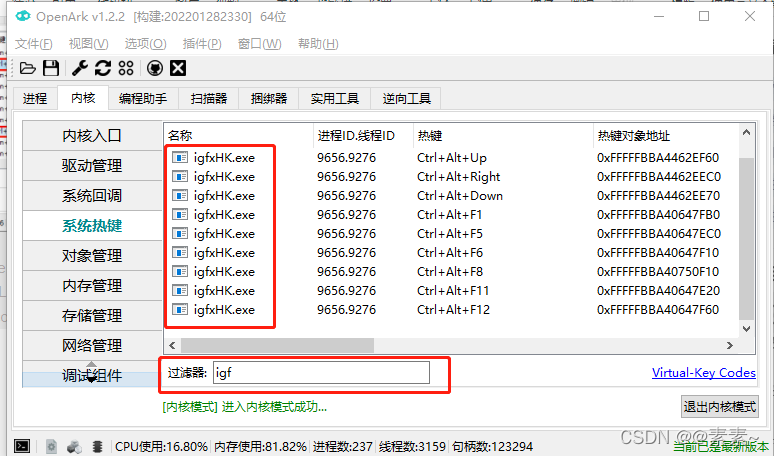Image resolution: width=774 pixels, height=456 pixels.
Task: Open the 插件(P) menu
Action: tap(202, 44)
